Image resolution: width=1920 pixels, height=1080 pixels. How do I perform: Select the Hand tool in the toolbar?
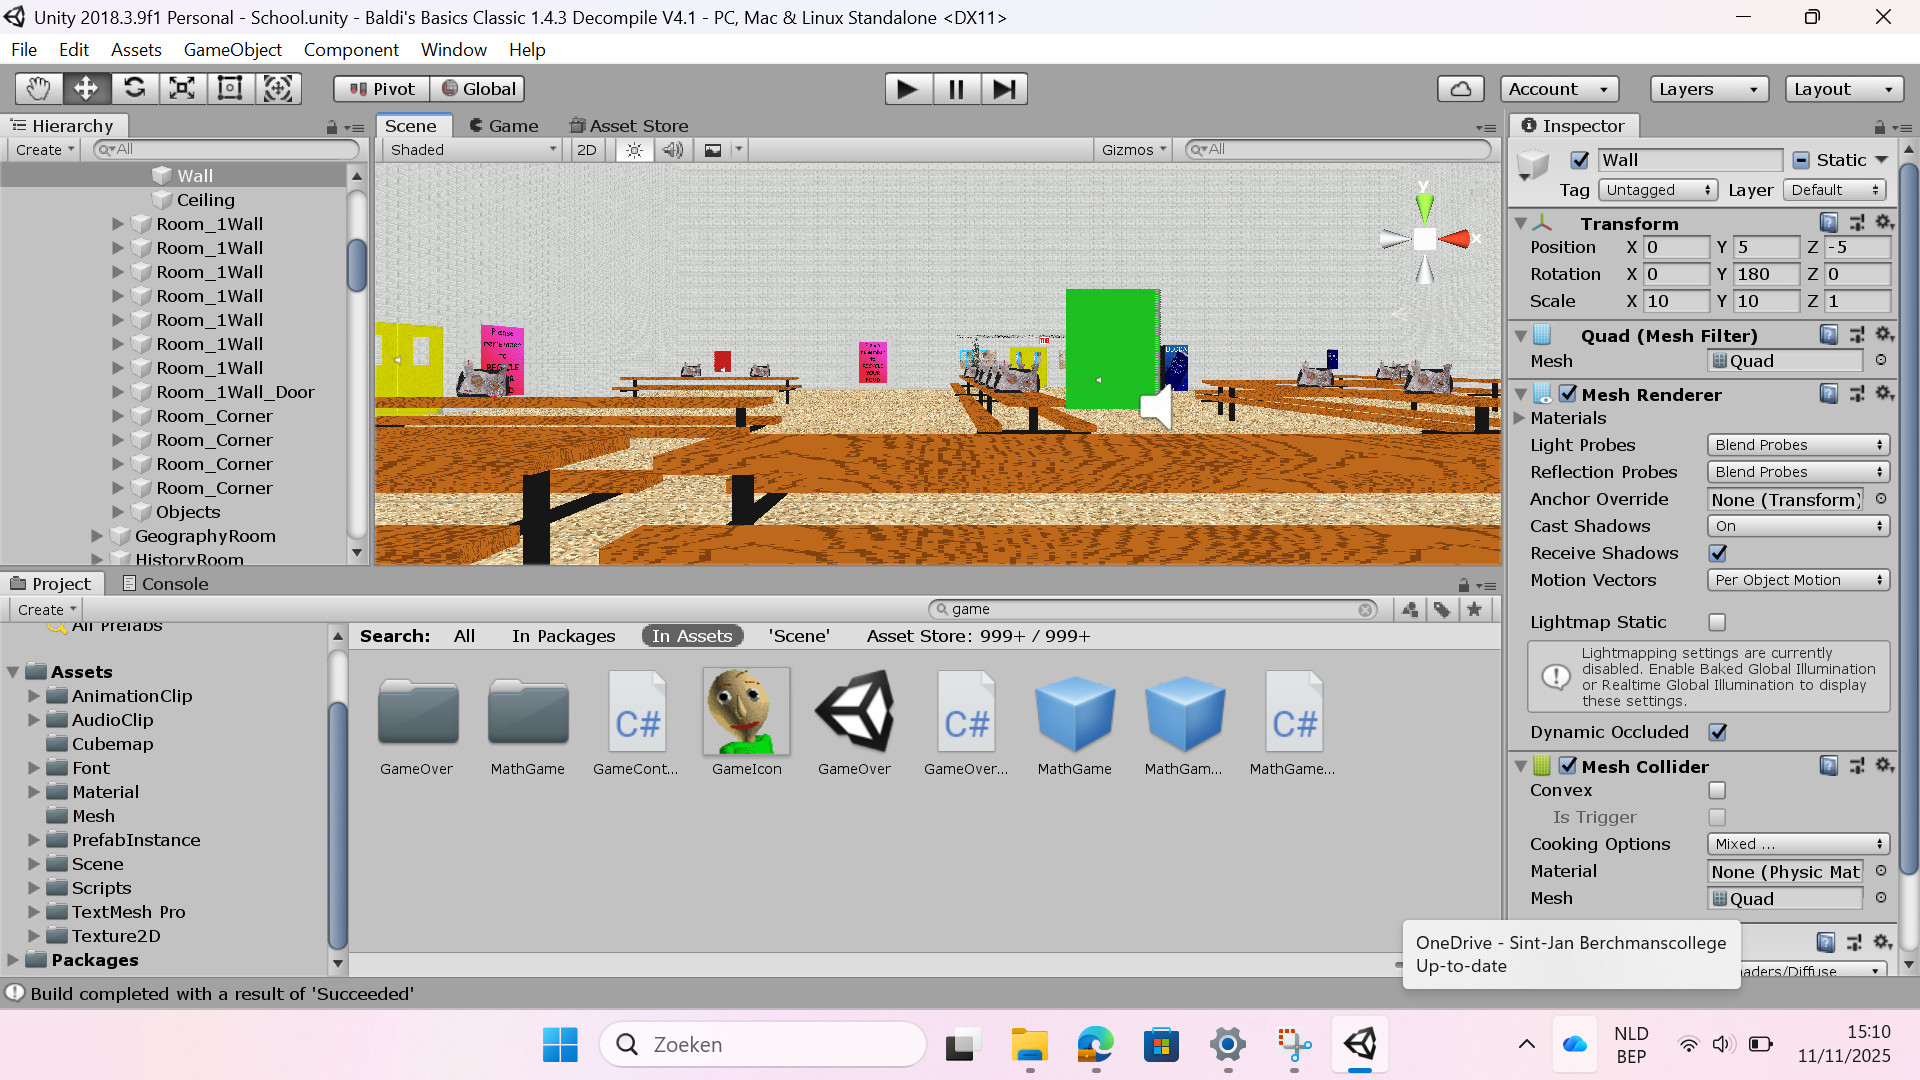tap(37, 88)
